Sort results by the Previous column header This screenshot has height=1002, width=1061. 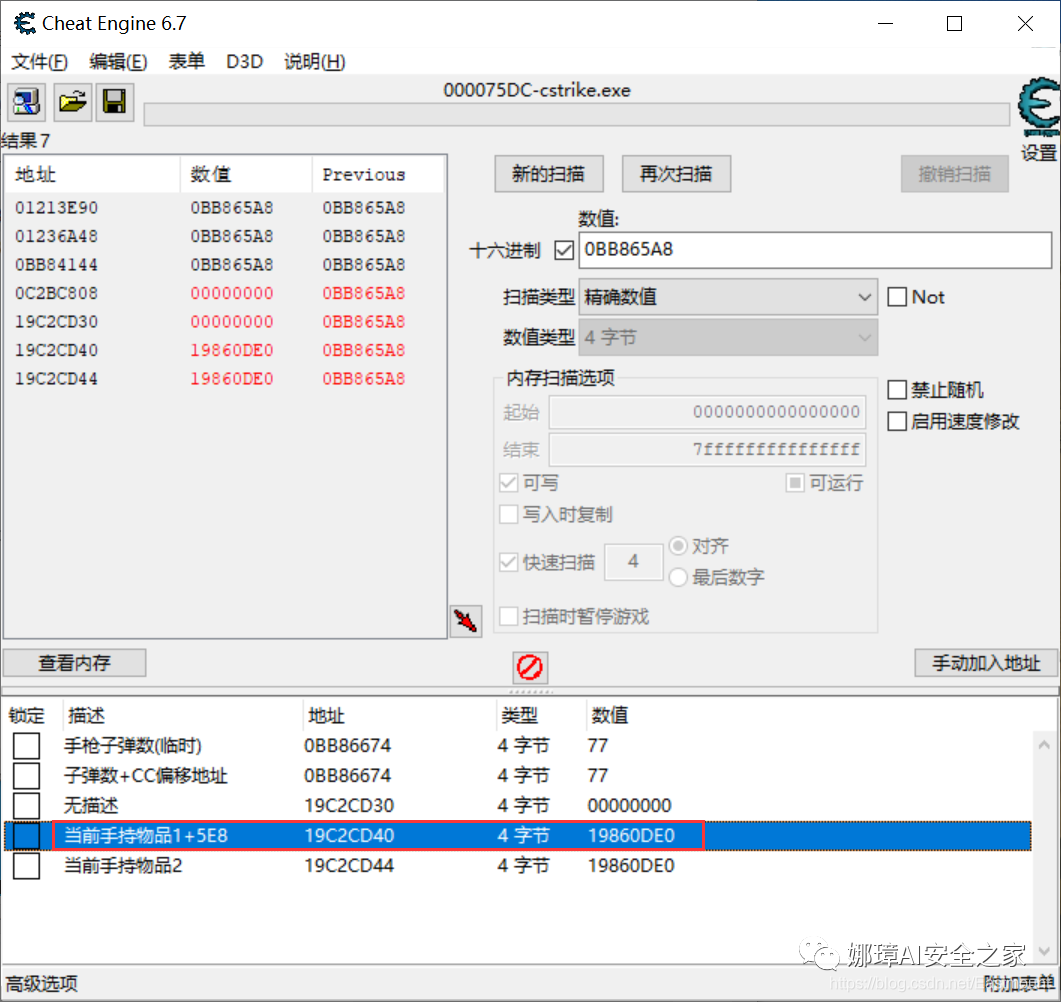(377, 175)
